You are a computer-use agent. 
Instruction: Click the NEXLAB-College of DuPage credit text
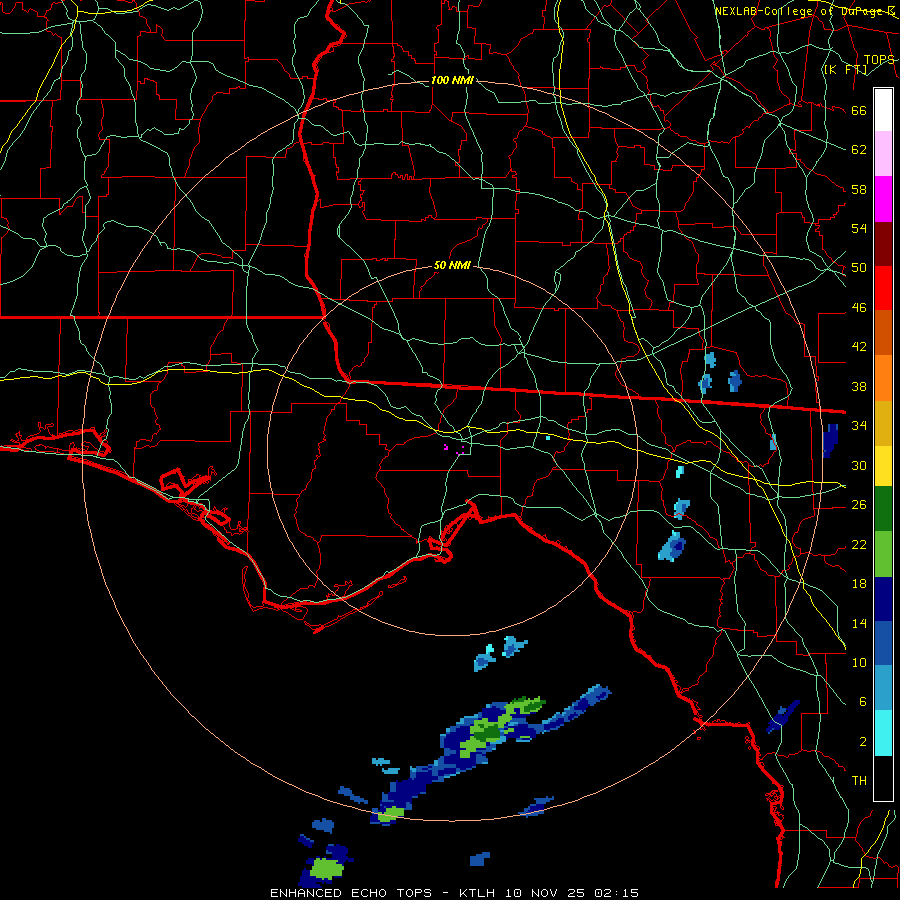(x=804, y=11)
